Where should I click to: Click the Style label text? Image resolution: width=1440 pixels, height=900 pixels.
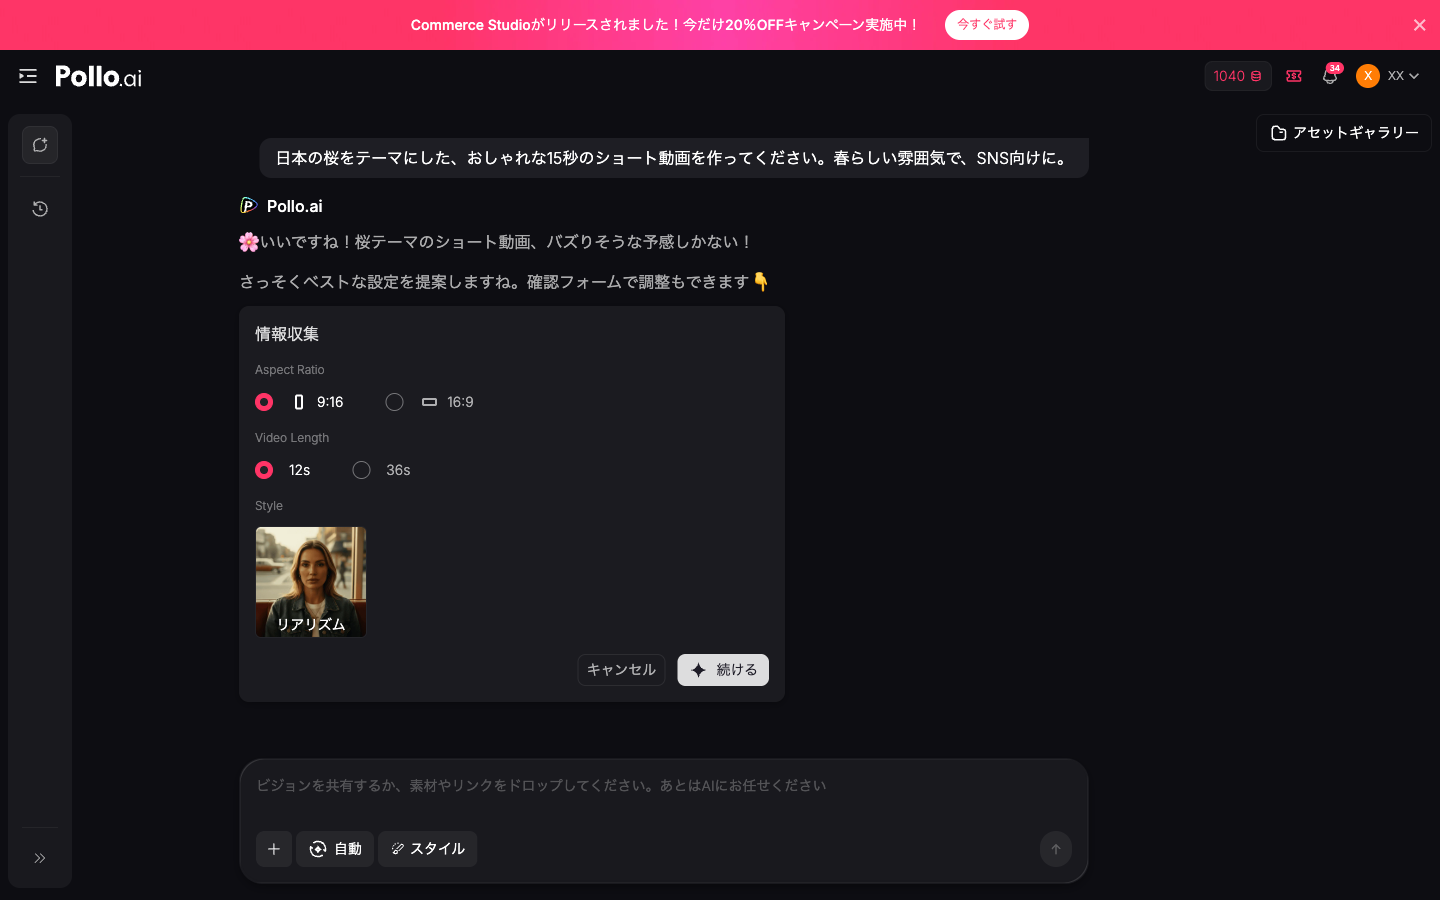point(269,506)
